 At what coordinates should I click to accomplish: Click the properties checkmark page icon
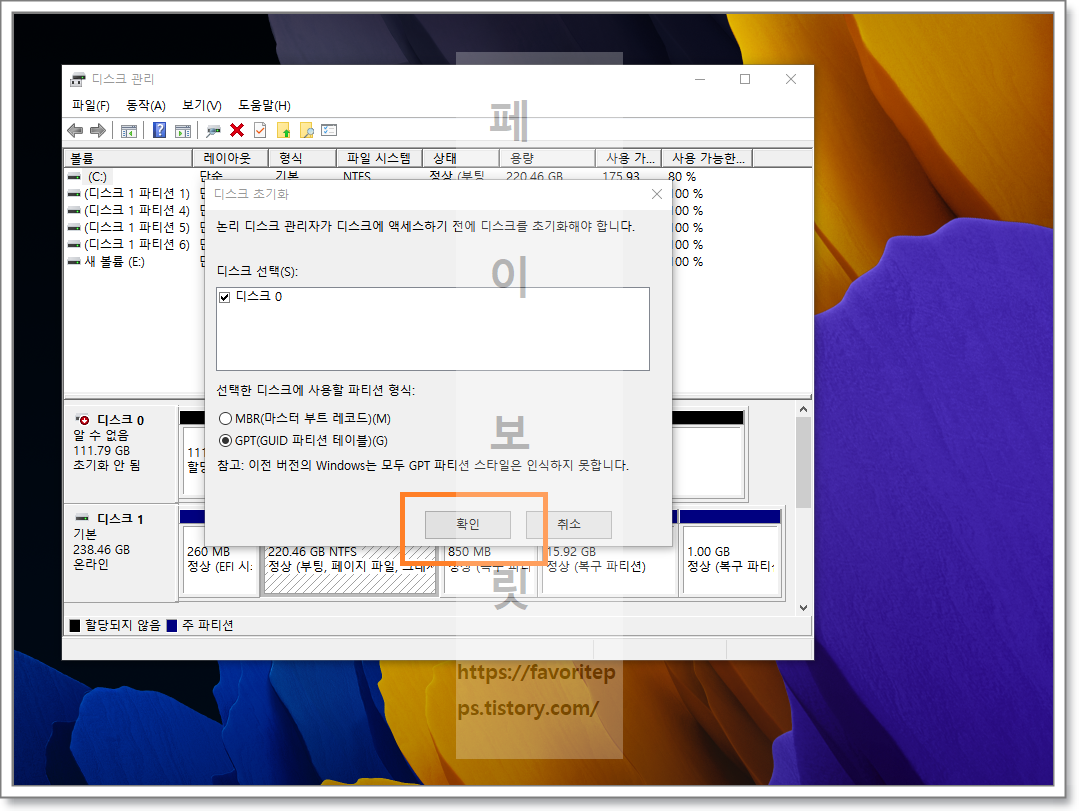(259, 130)
